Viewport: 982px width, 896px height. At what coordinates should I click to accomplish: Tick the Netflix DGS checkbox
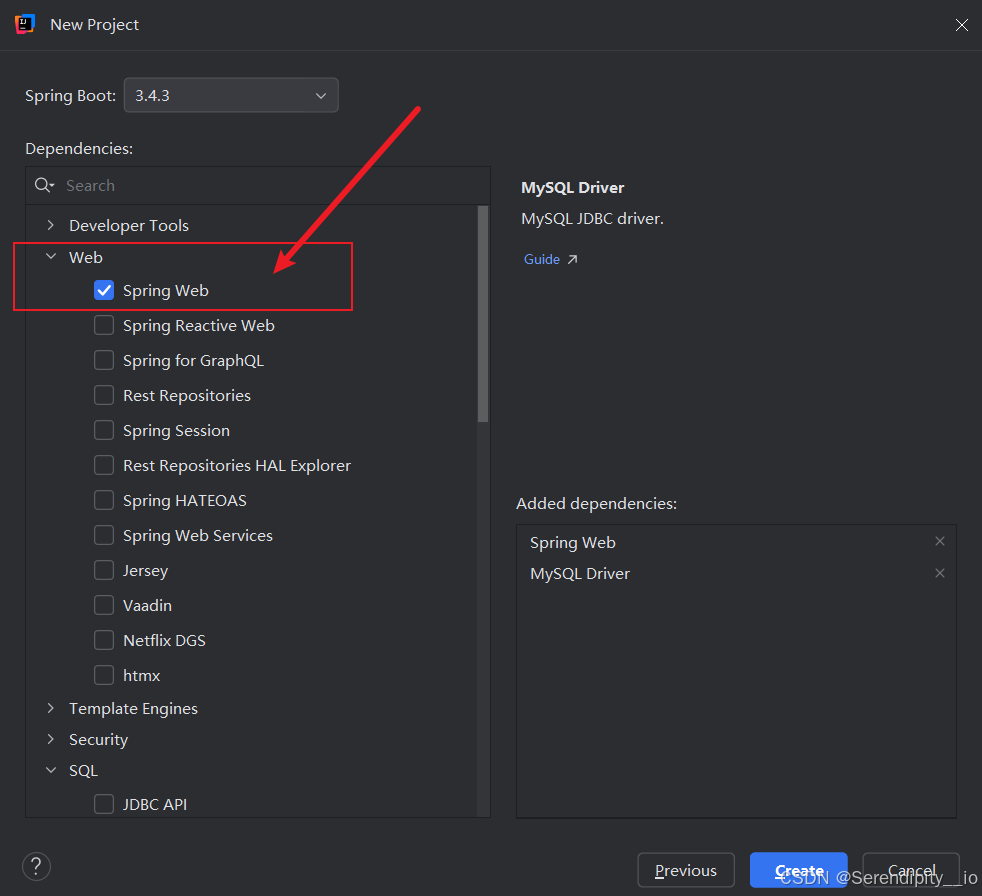104,641
